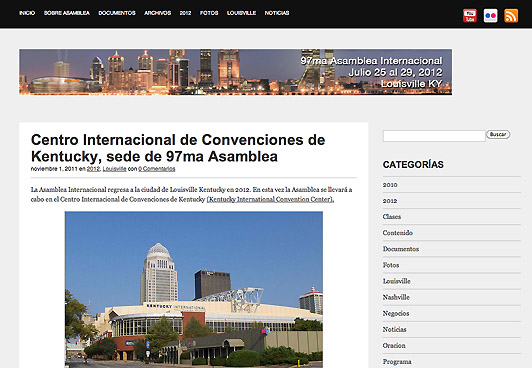The width and height of the screenshot is (532, 368).
Task: Follow the 2012 tag link under the title
Action: click(x=93, y=169)
